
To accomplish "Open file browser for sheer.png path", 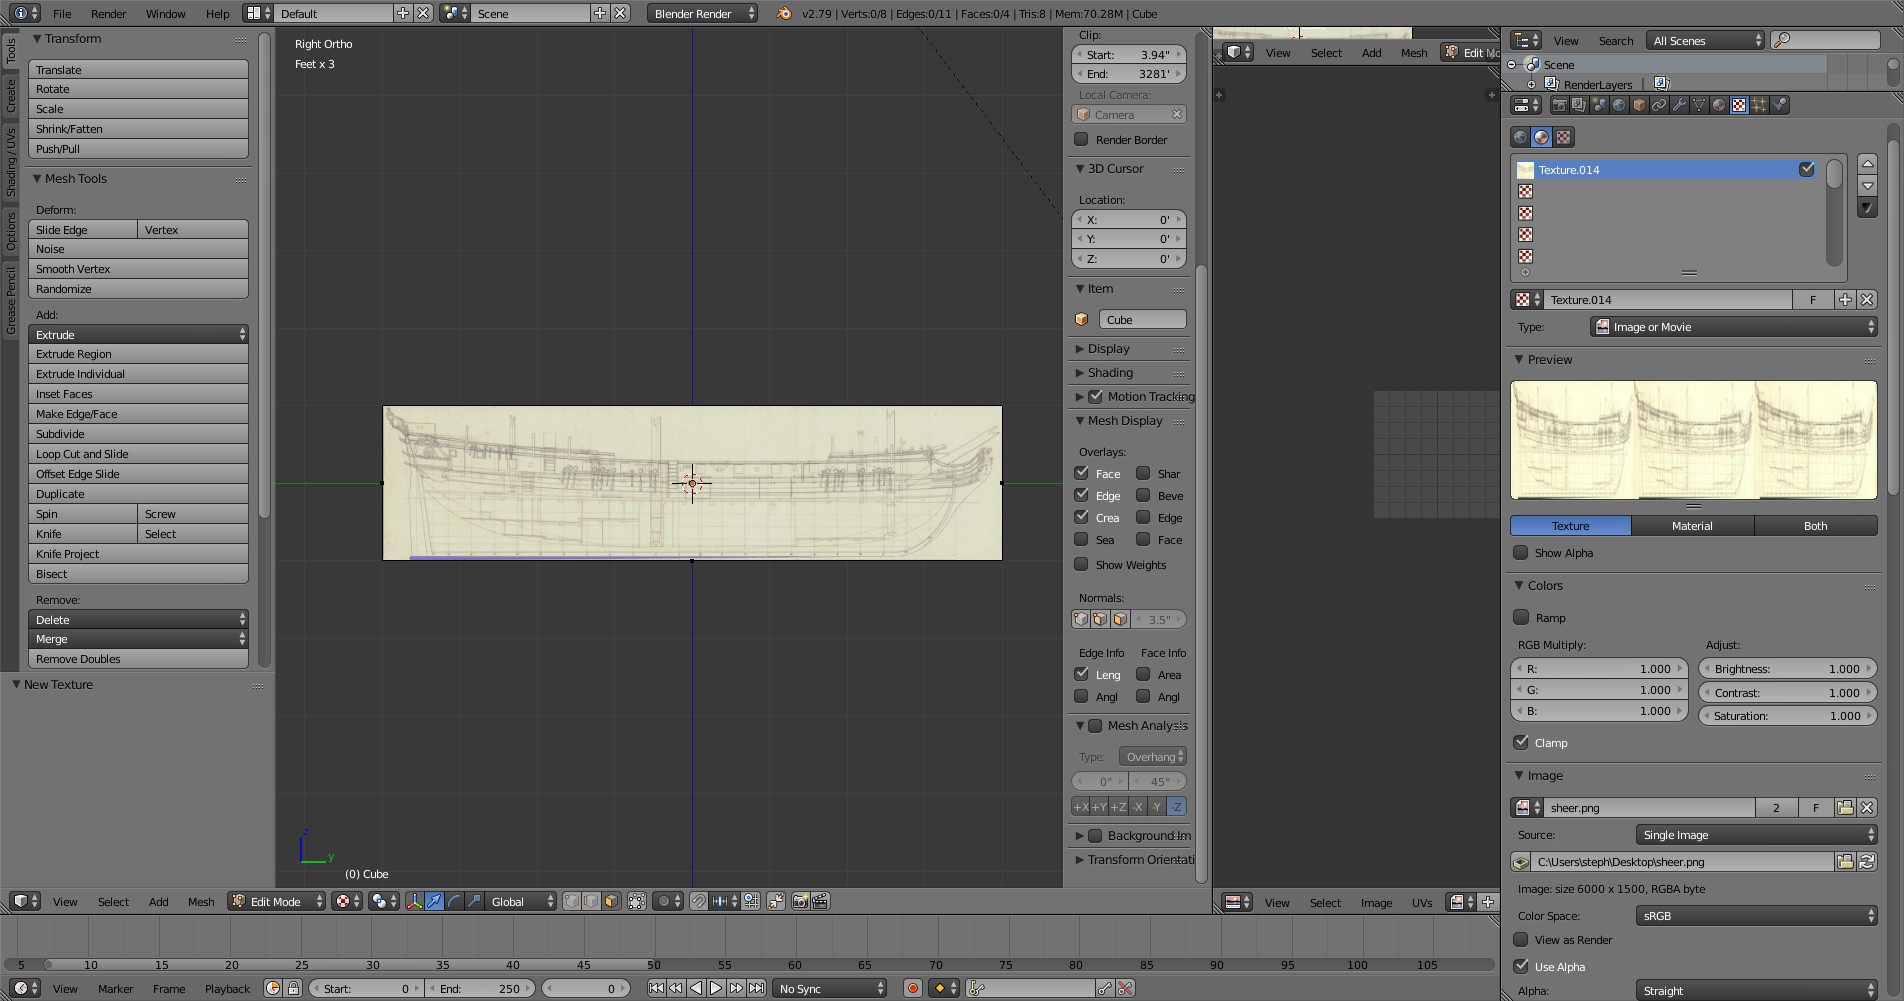I will pyautogui.click(x=1845, y=861).
